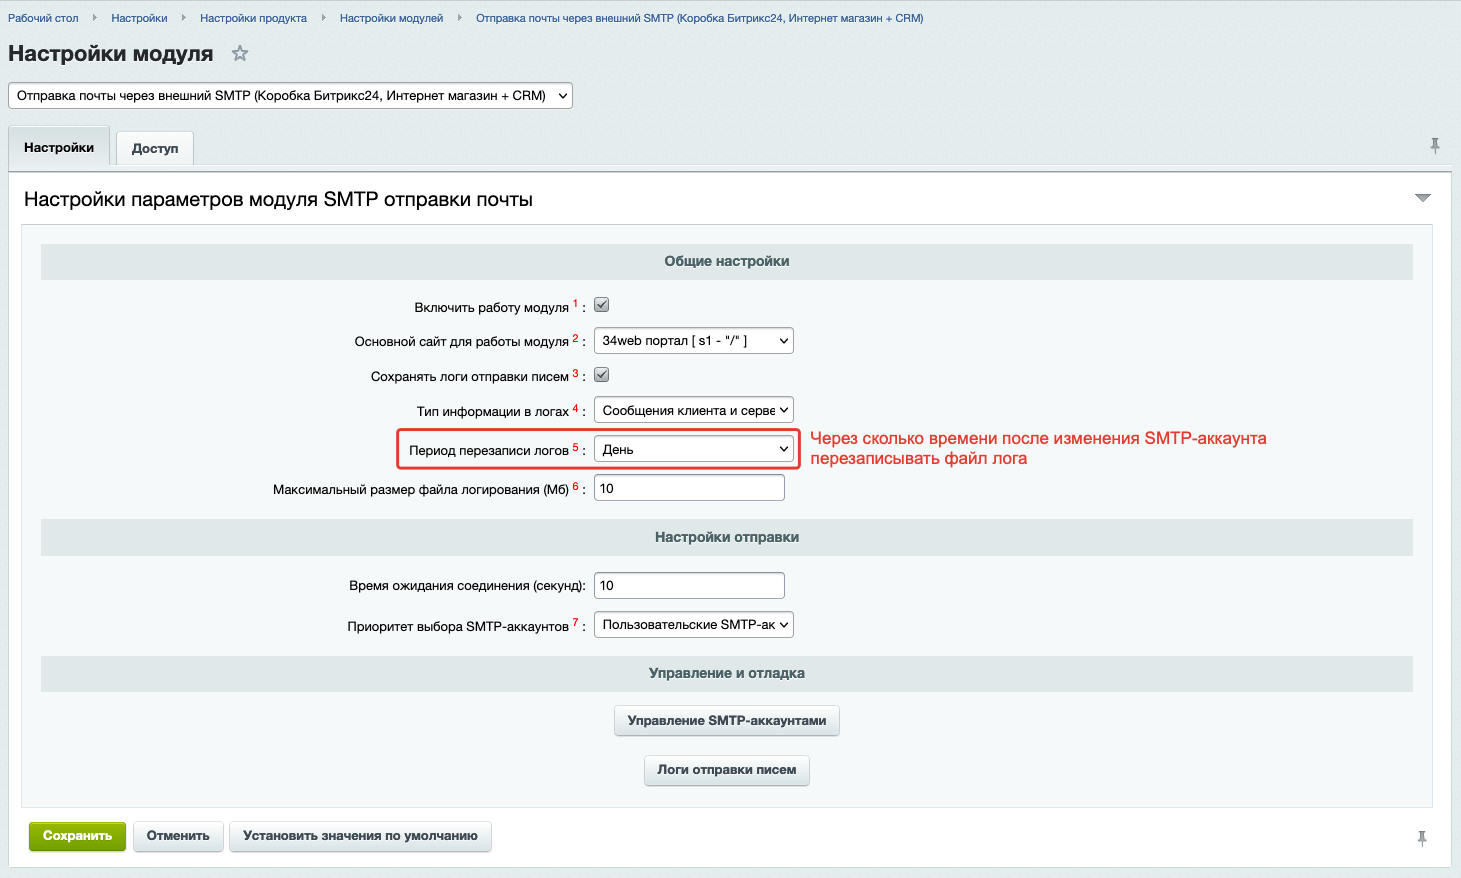The width and height of the screenshot is (1461, 878).
Task: Click 'Сохранить' button
Action: point(77,836)
